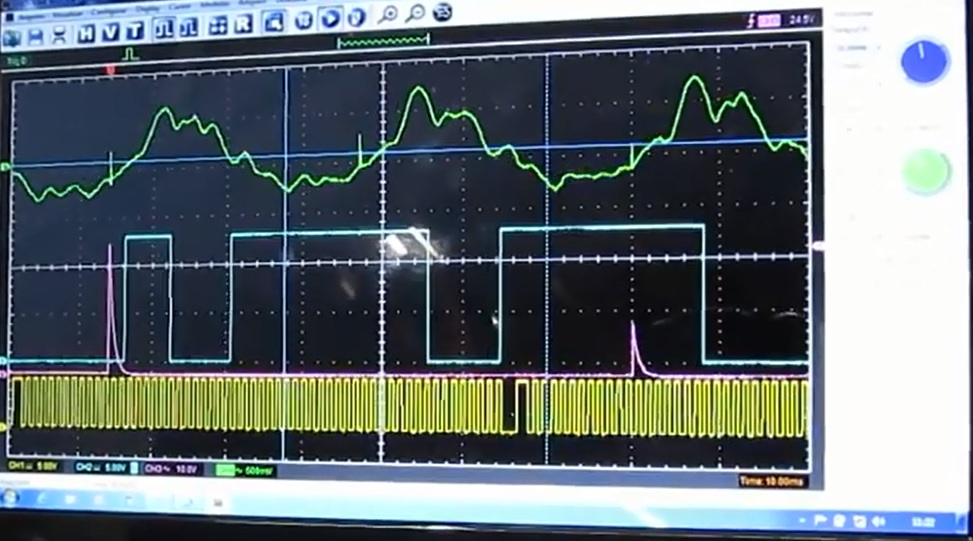Click the green rotary knob
This screenshot has height=541, width=973.
[x=925, y=171]
